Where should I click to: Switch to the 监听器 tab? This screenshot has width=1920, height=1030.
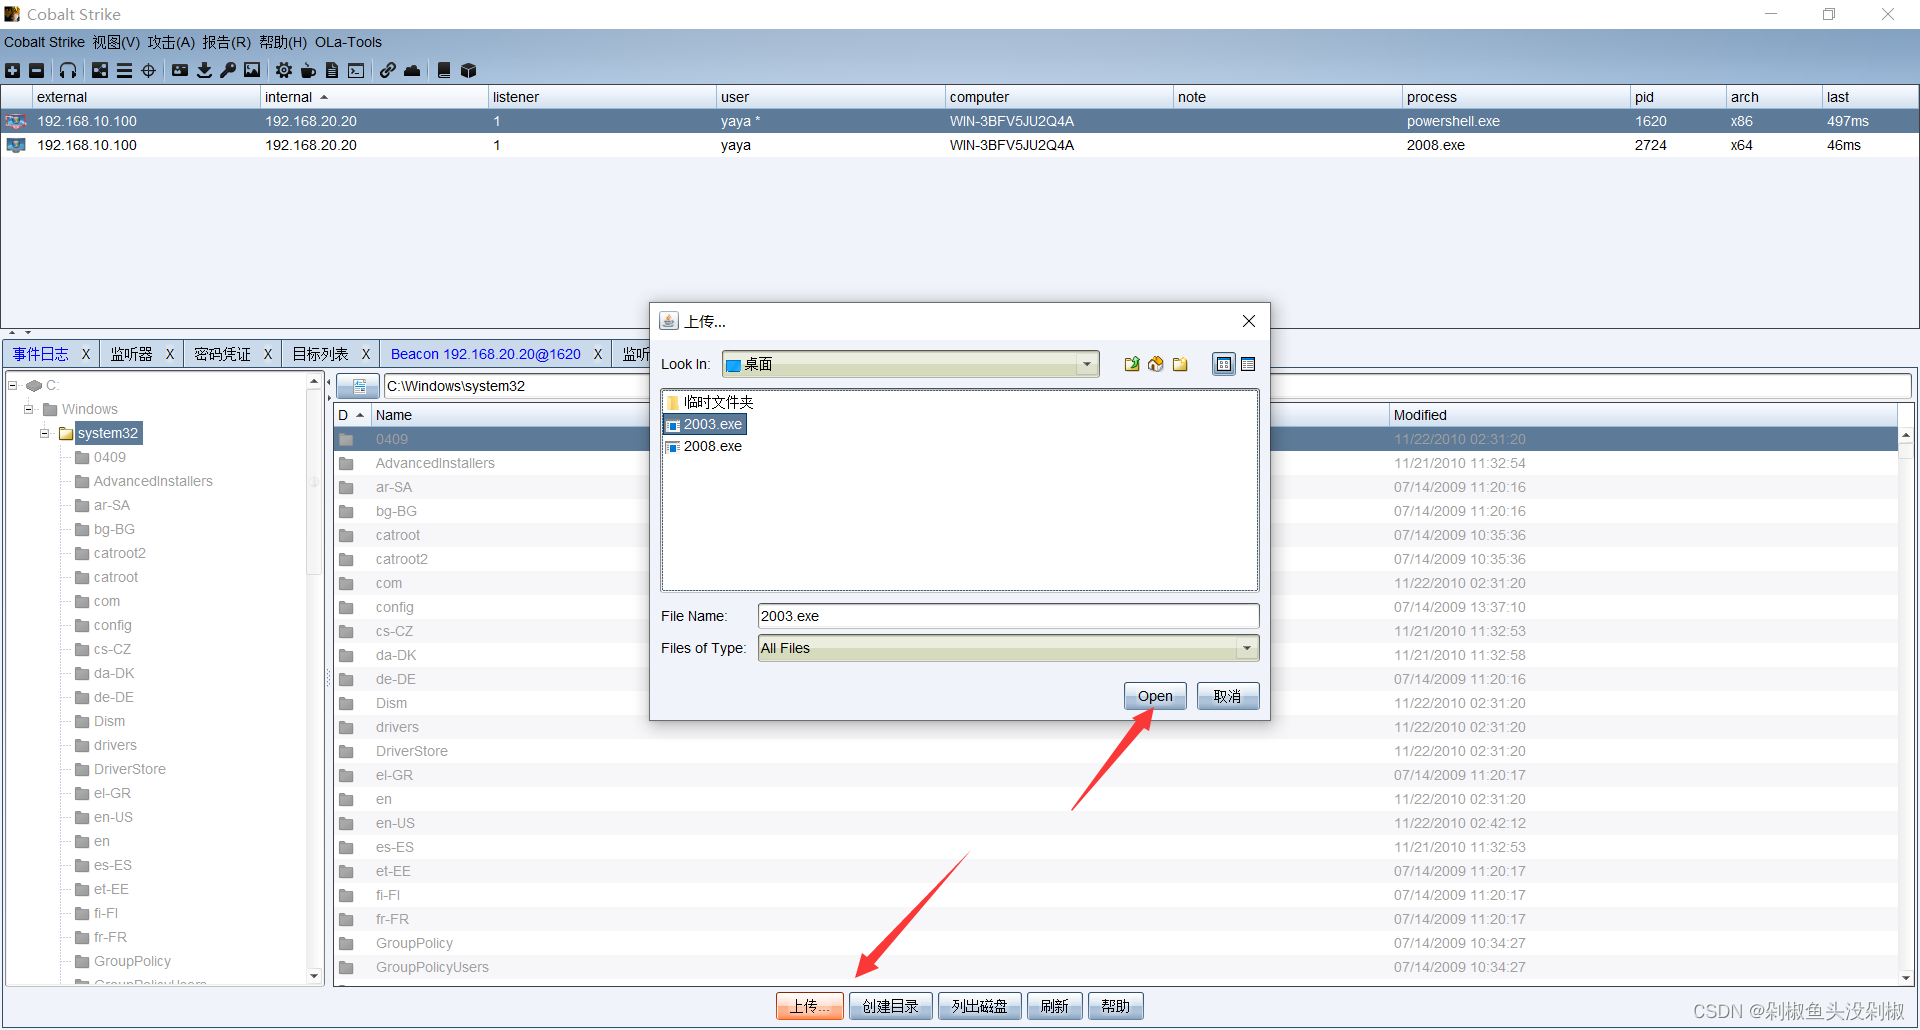131,354
